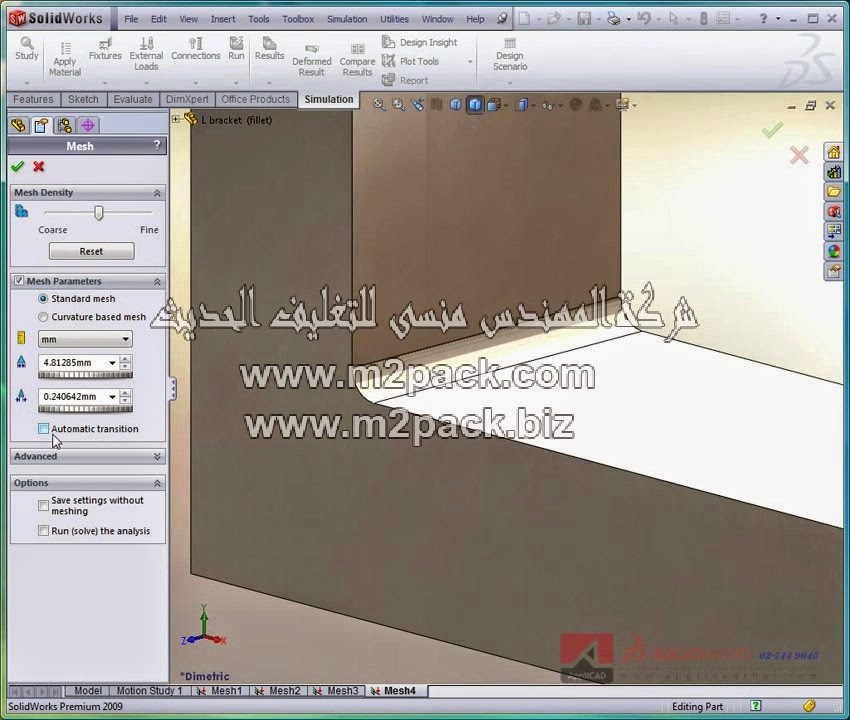Increase global size with spinner up arrow
The height and width of the screenshot is (720, 850).
click(125, 359)
